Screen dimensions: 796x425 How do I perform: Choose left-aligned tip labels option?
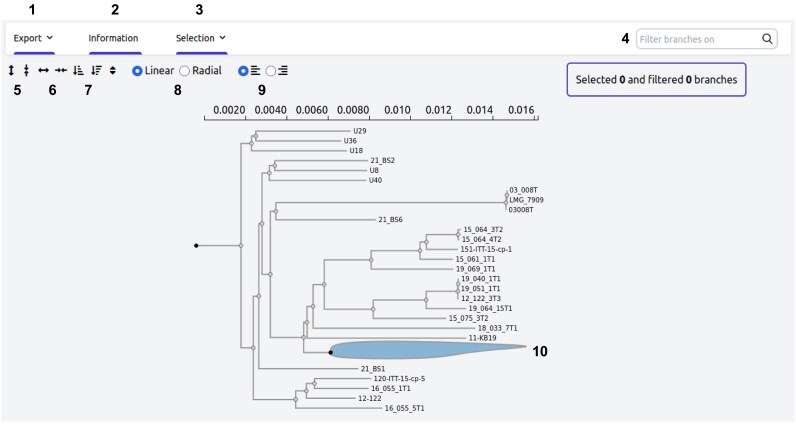[x=243, y=71]
